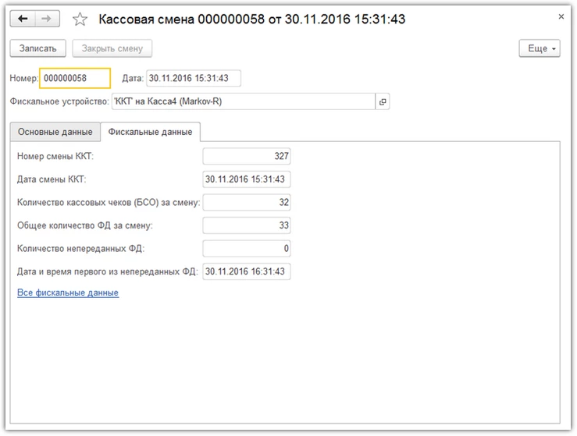Select the Номер смены ККТ field
577x436 pixels.
point(247,156)
